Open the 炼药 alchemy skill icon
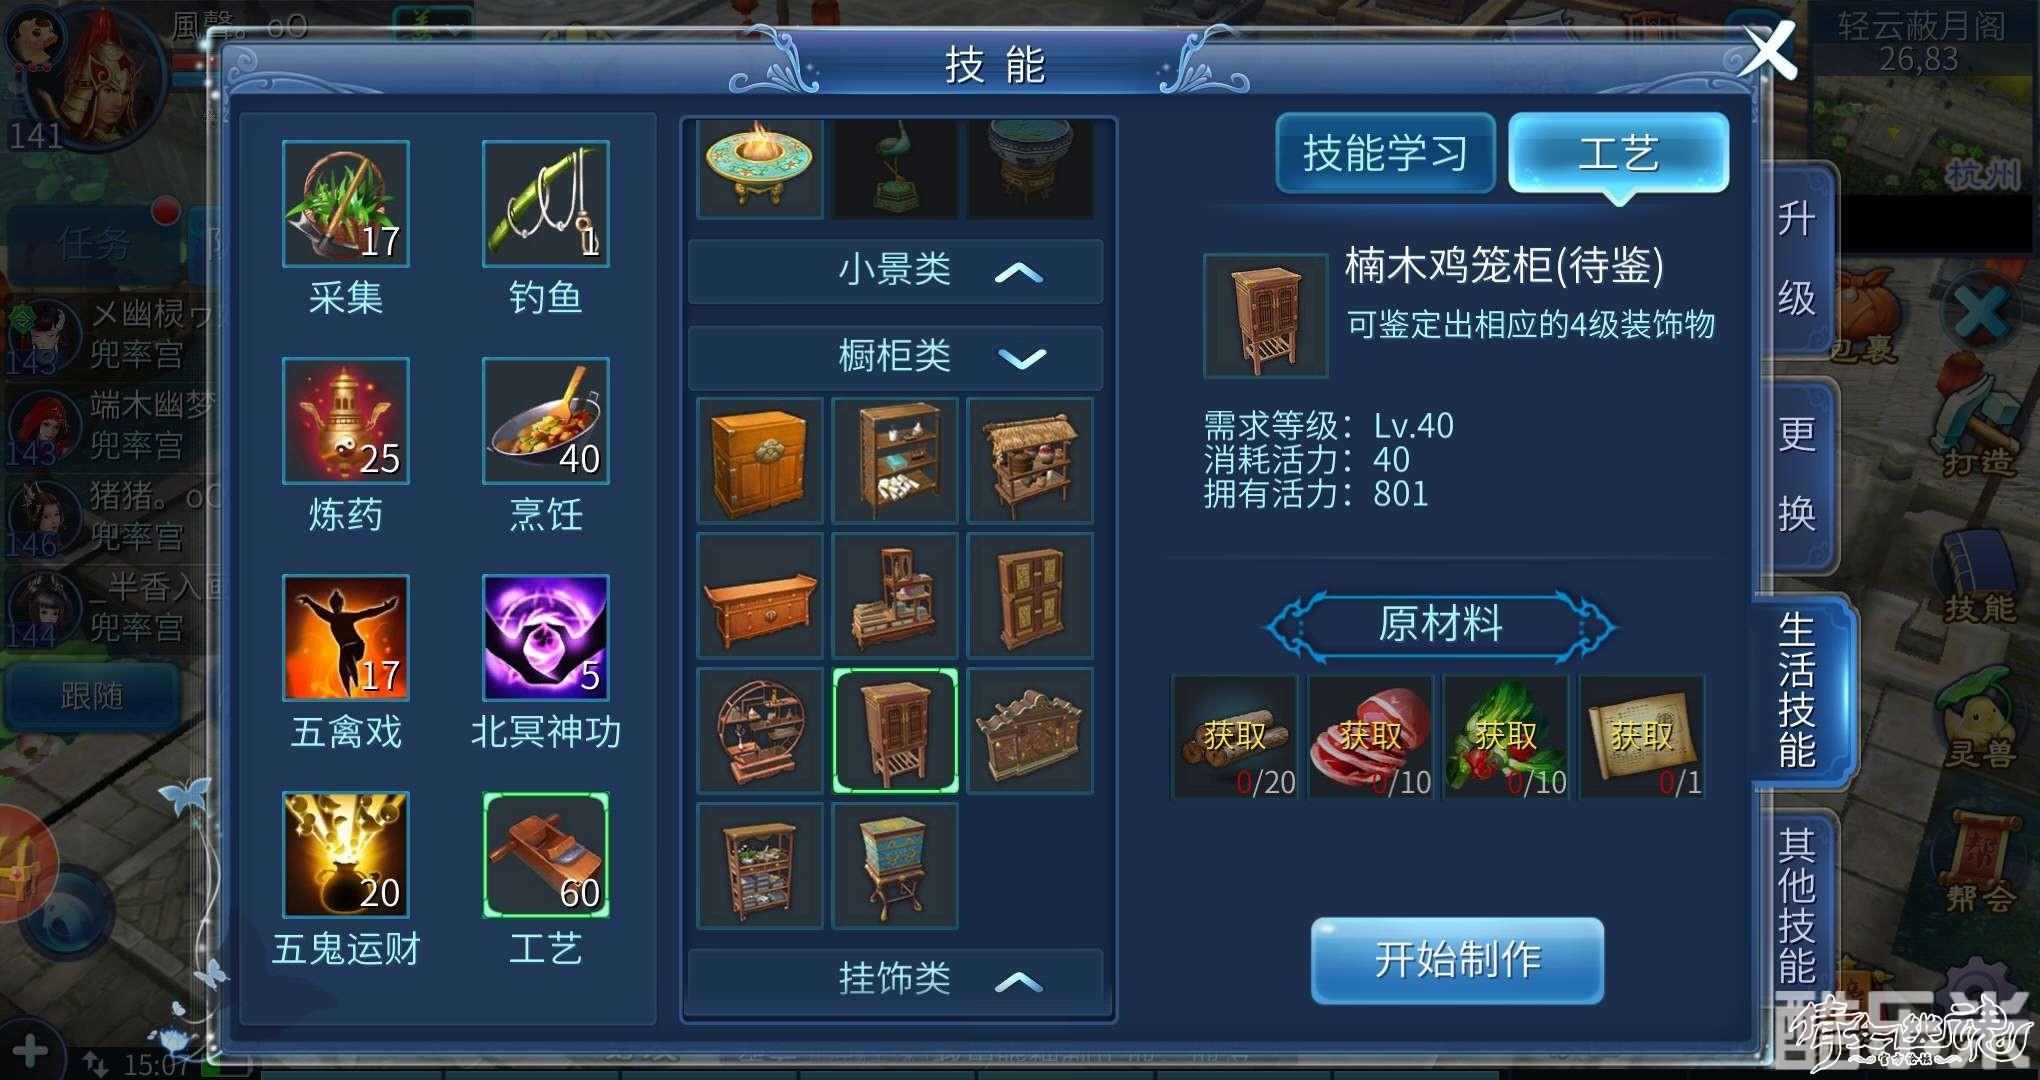 click(x=346, y=421)
